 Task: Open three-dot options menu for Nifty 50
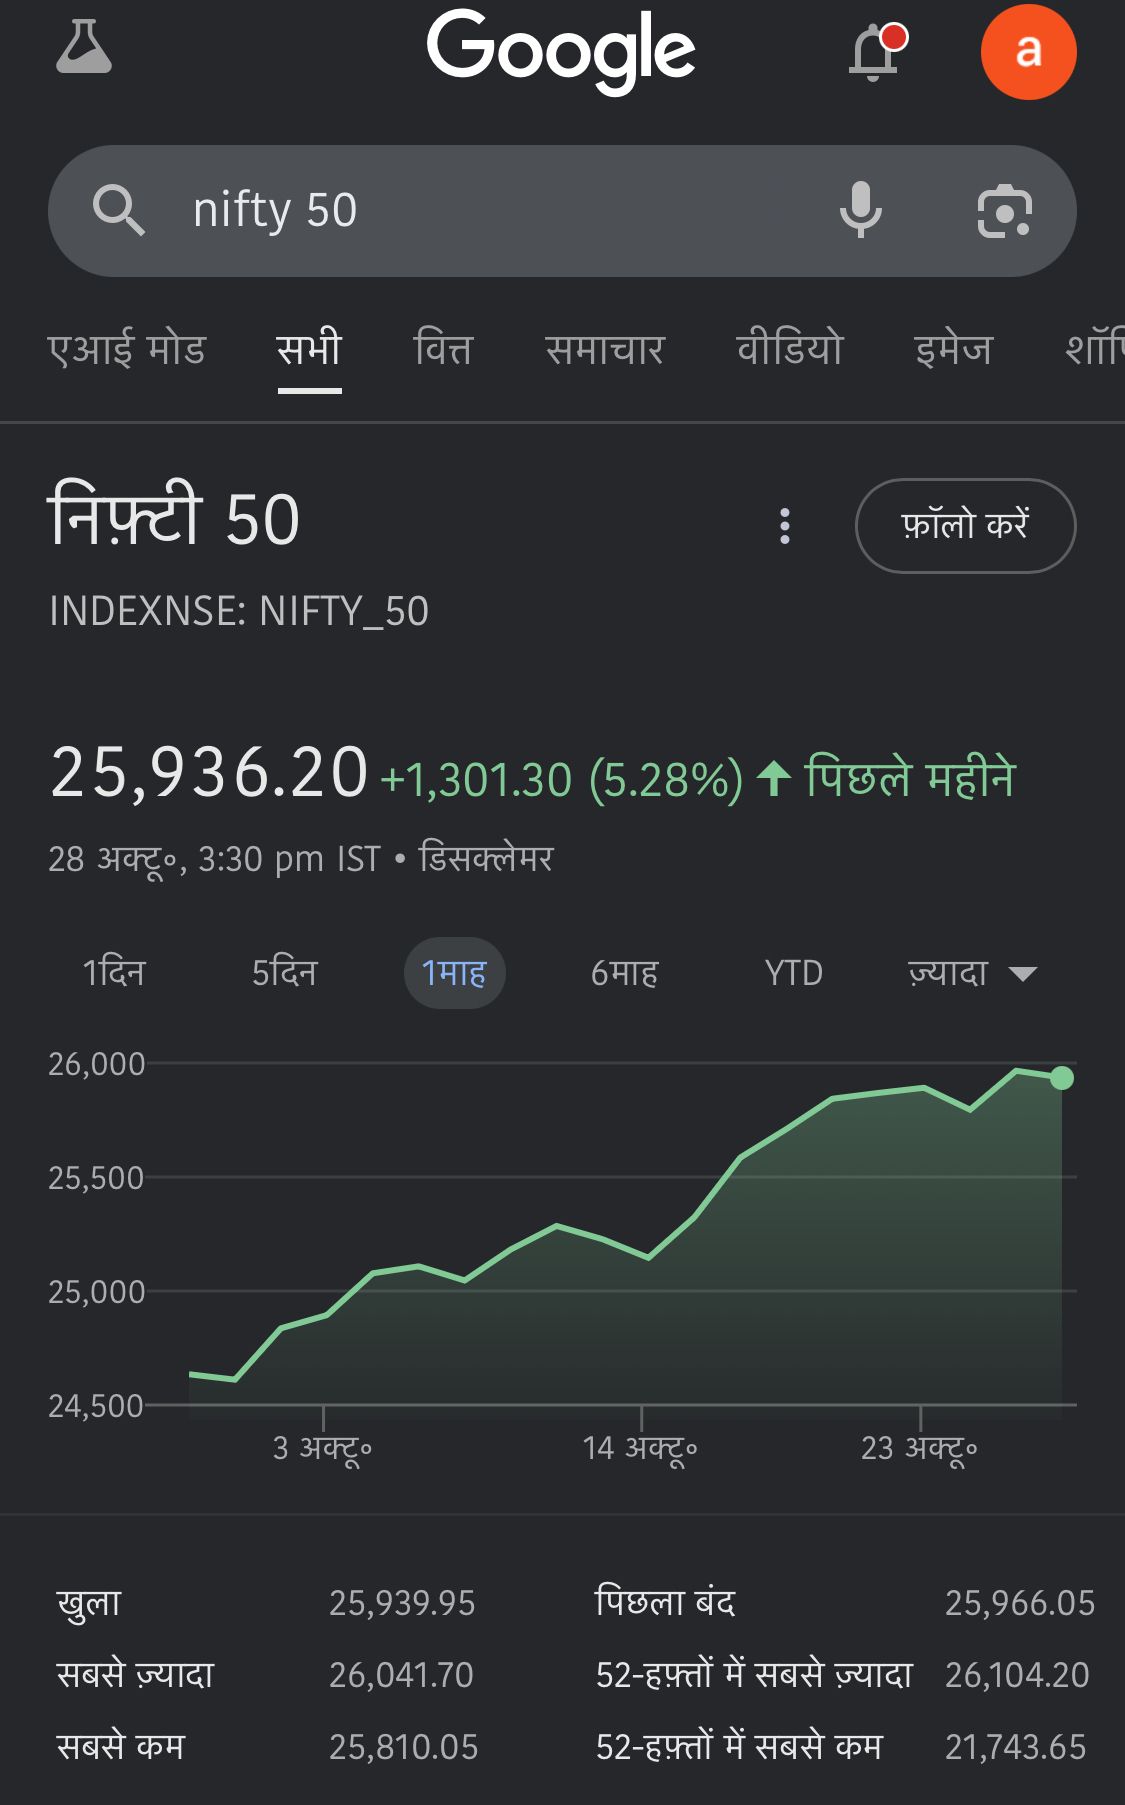pos(785,526)
